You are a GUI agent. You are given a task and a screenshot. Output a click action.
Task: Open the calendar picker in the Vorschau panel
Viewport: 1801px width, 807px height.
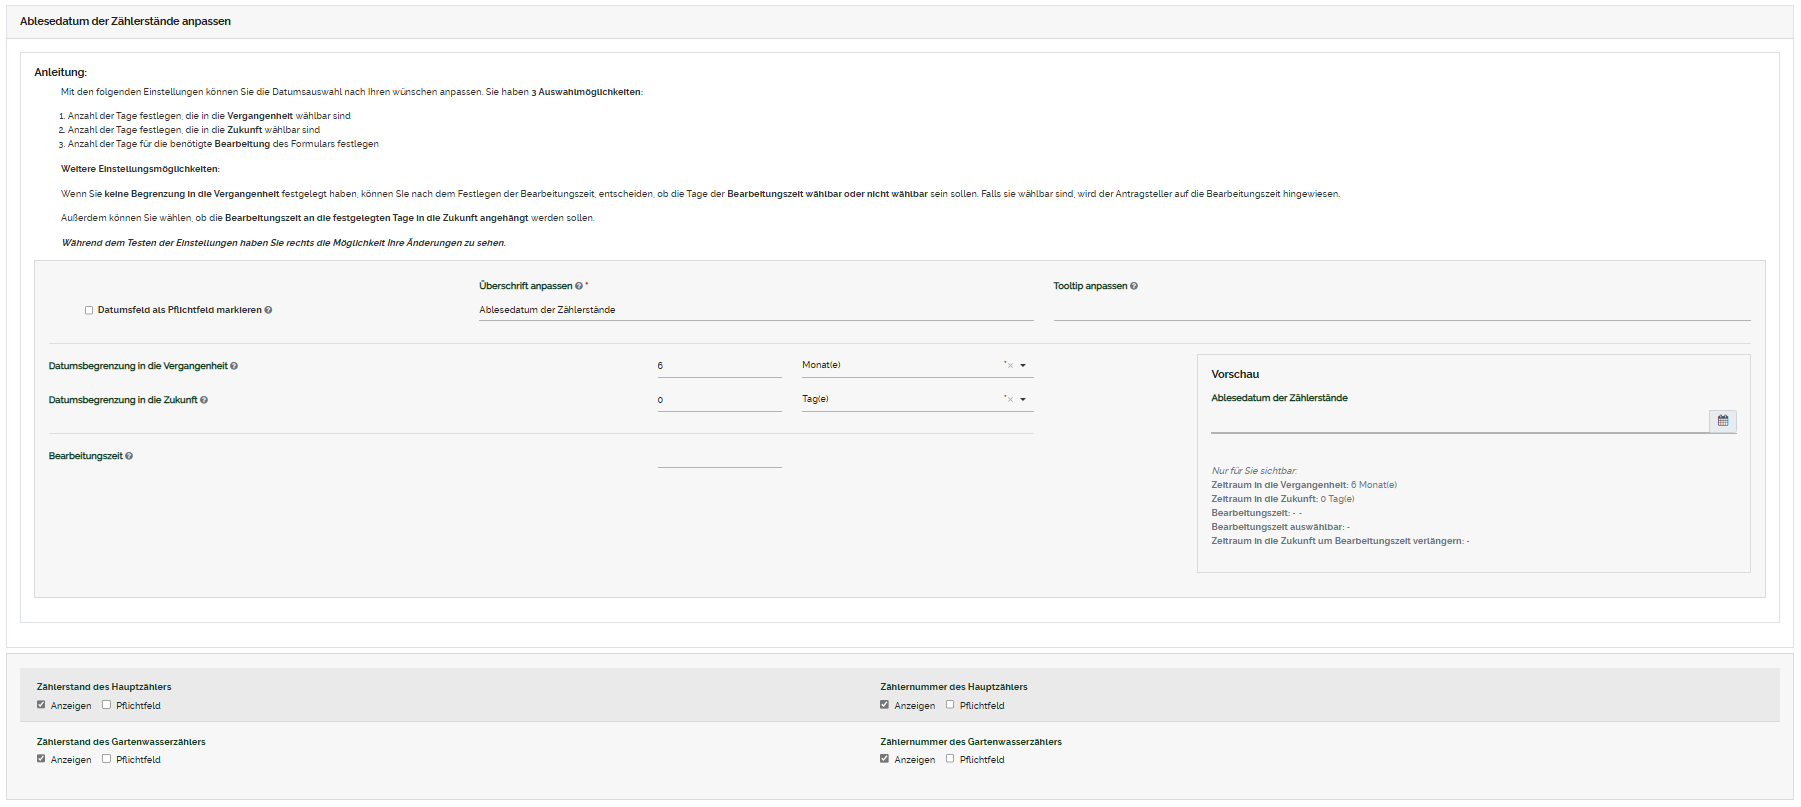[1722, 421]
